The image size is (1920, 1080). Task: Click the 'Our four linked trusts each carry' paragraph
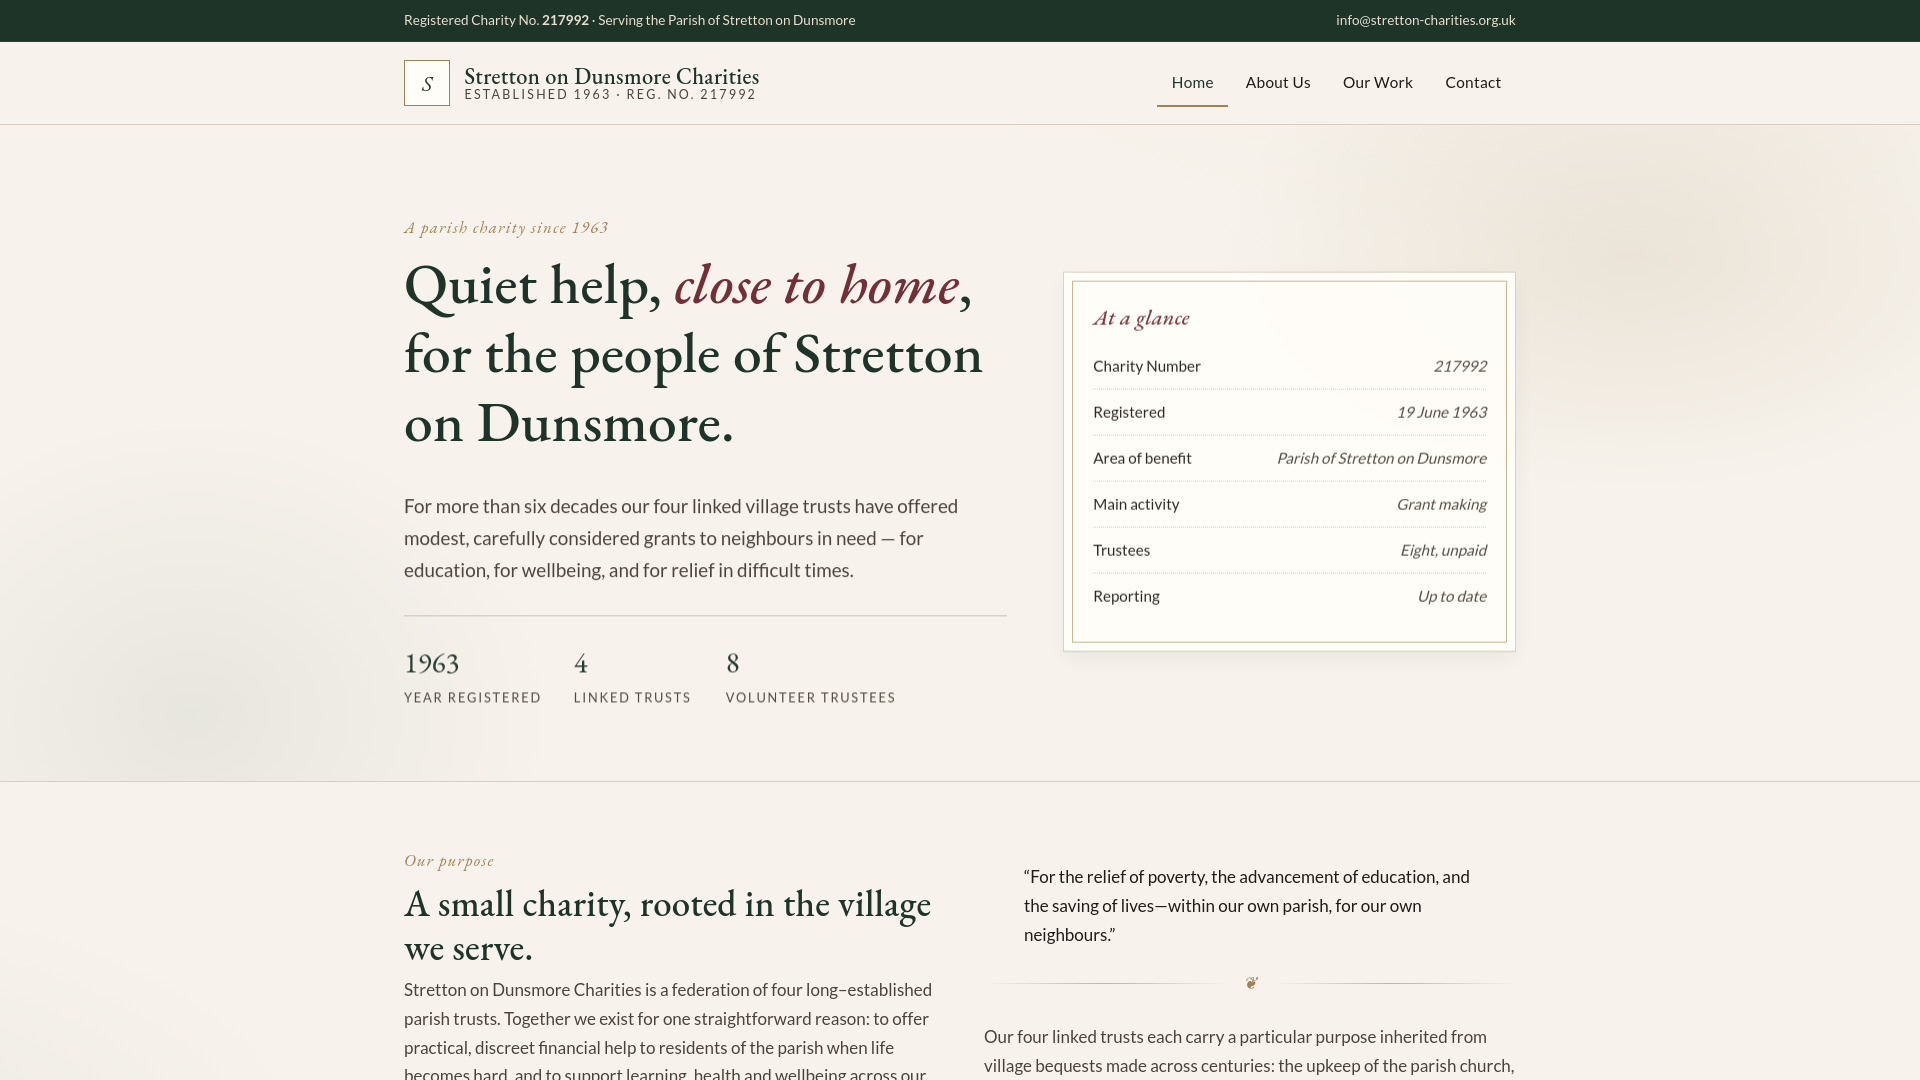tap(1249, 1051)
